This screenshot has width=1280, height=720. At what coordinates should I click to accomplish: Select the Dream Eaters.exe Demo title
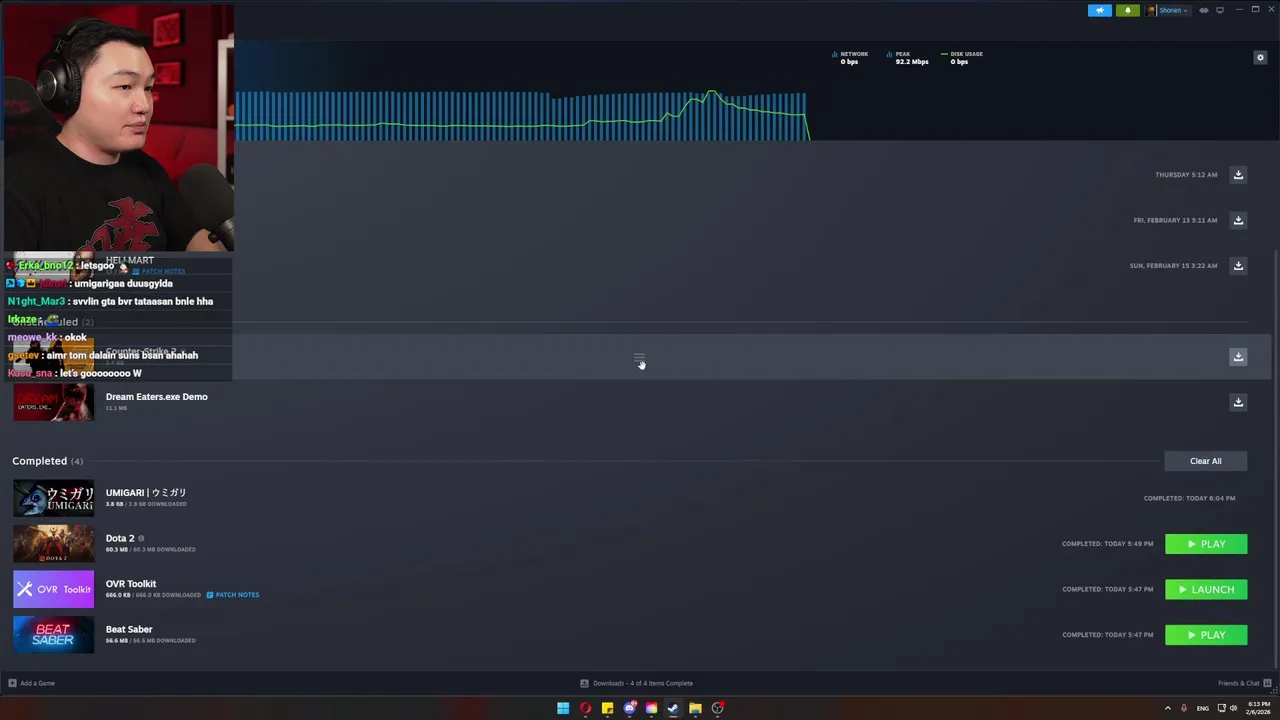click(x=157, y=397)
